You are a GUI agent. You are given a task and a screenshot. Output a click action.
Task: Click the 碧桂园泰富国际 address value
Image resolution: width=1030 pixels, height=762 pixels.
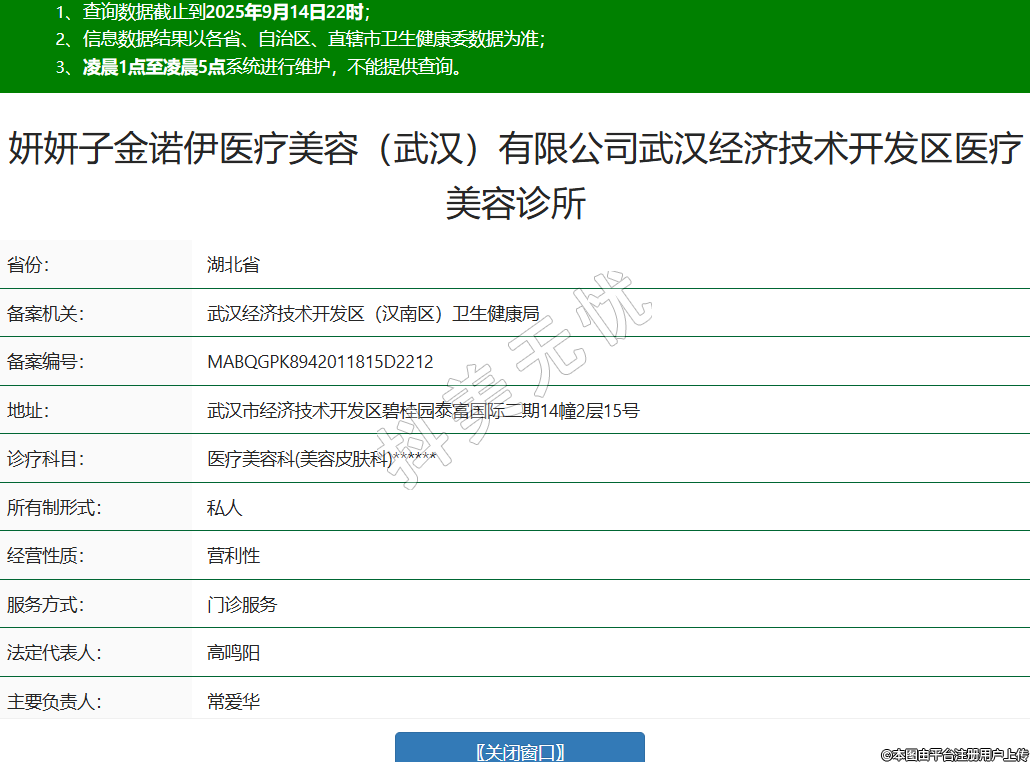coord(422,410)
